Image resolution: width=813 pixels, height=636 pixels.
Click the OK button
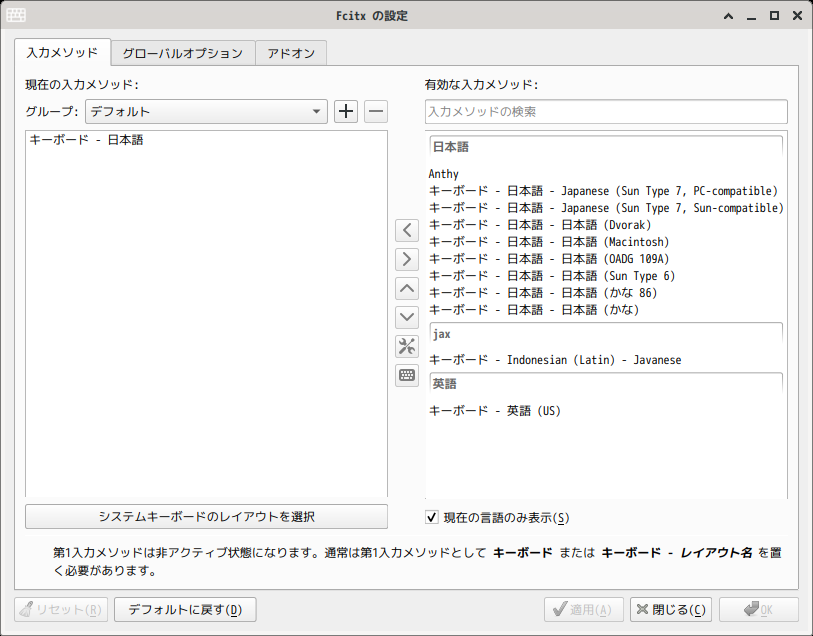click(759, 610)
